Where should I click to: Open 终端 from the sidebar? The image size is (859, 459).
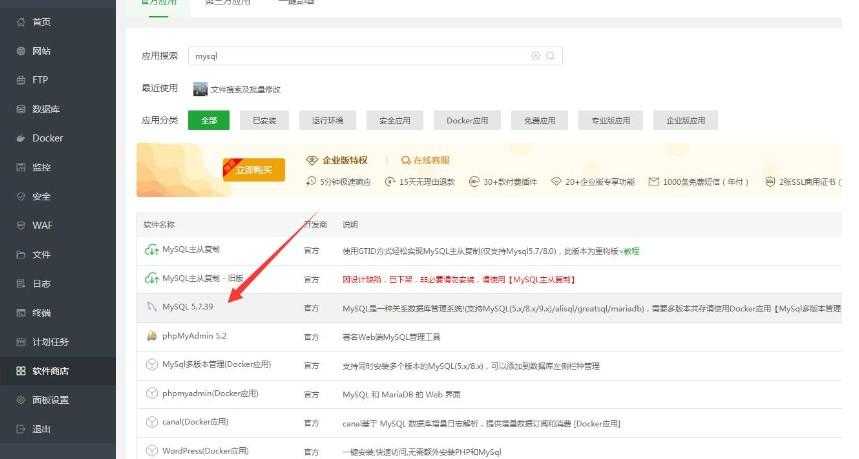tap(41, 313)
